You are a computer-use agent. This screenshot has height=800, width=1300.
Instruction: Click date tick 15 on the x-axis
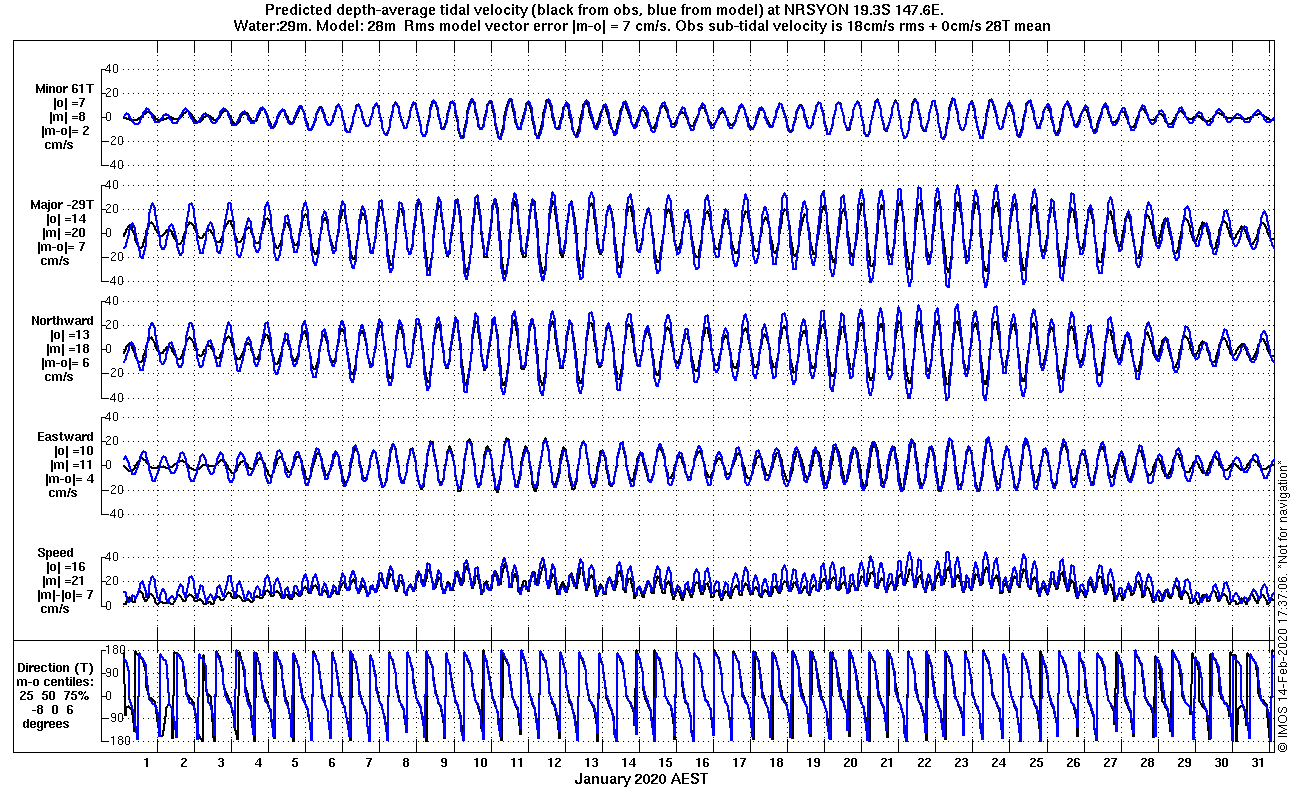(x=665, y=762)
